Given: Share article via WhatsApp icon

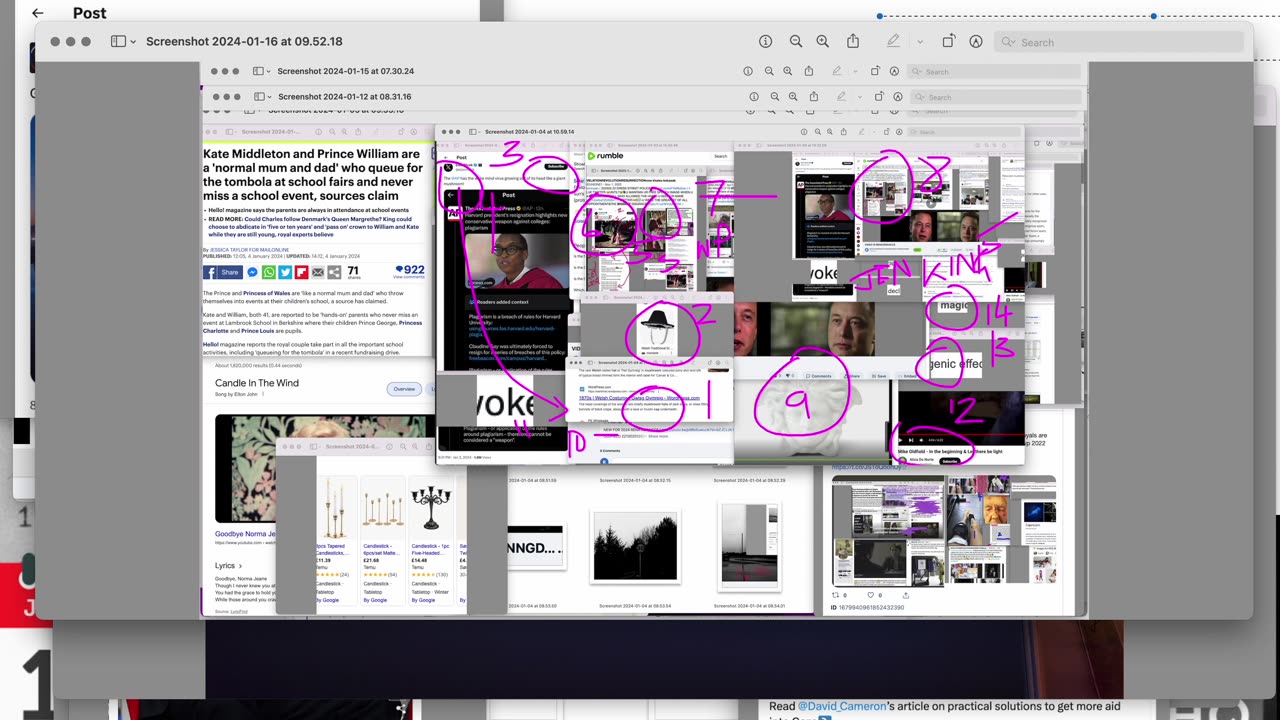Looking at the screenshot, I should pyautogui.click(x=269, y=272).
